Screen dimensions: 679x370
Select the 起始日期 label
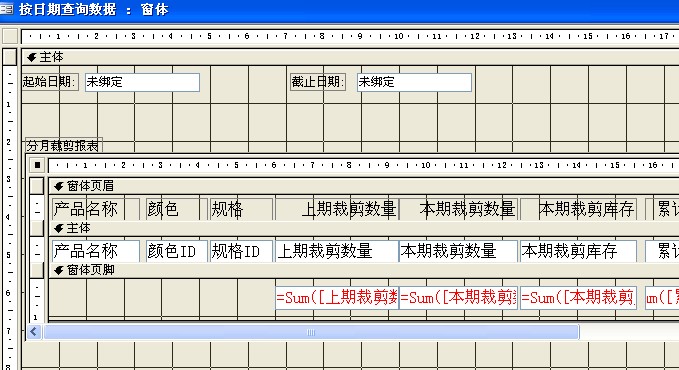click(x=50, y=82)
